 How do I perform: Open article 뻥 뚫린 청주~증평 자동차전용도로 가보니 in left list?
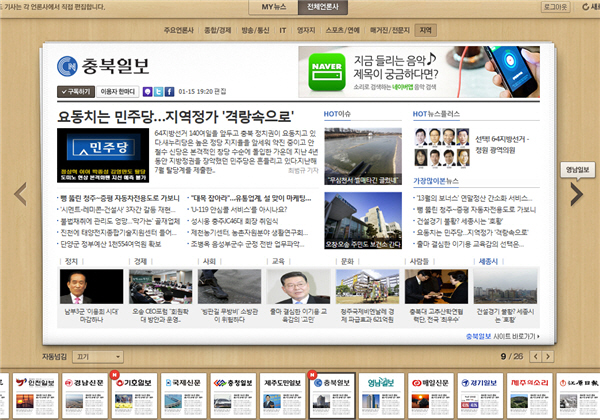[x=120, y=198]
